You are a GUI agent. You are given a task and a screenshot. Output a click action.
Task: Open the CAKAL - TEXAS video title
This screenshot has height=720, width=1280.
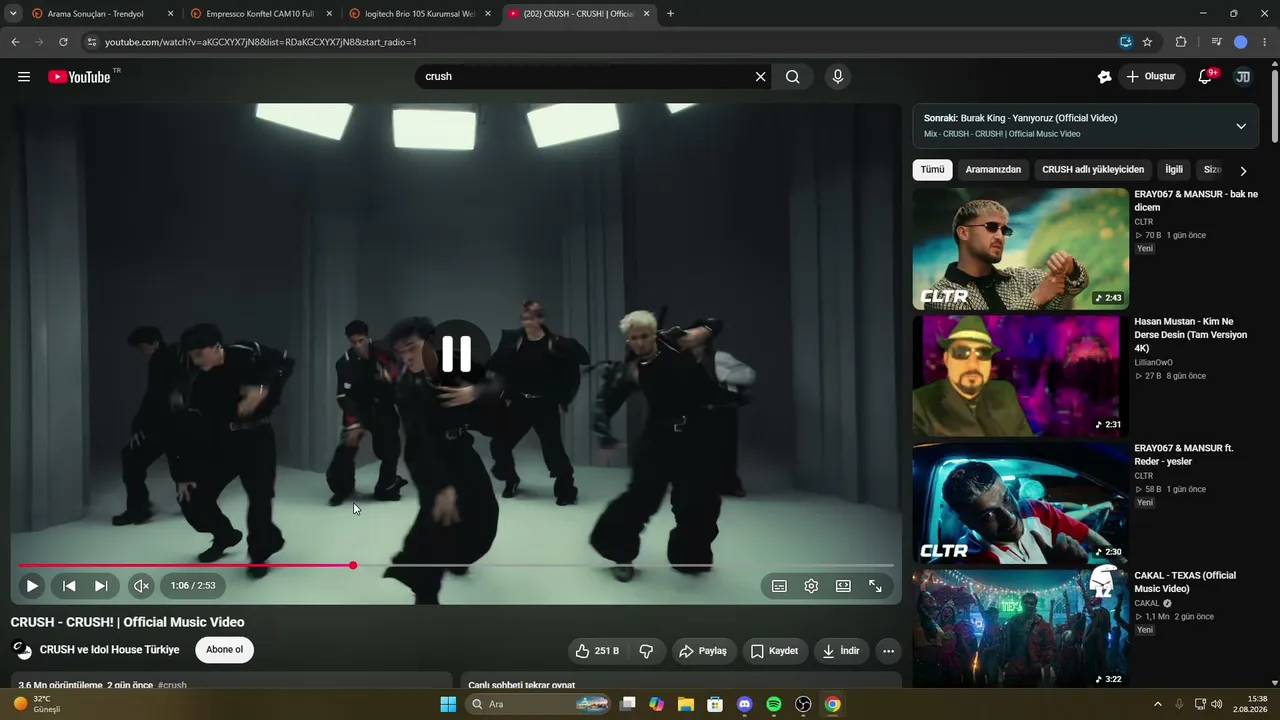(1185, 582)
